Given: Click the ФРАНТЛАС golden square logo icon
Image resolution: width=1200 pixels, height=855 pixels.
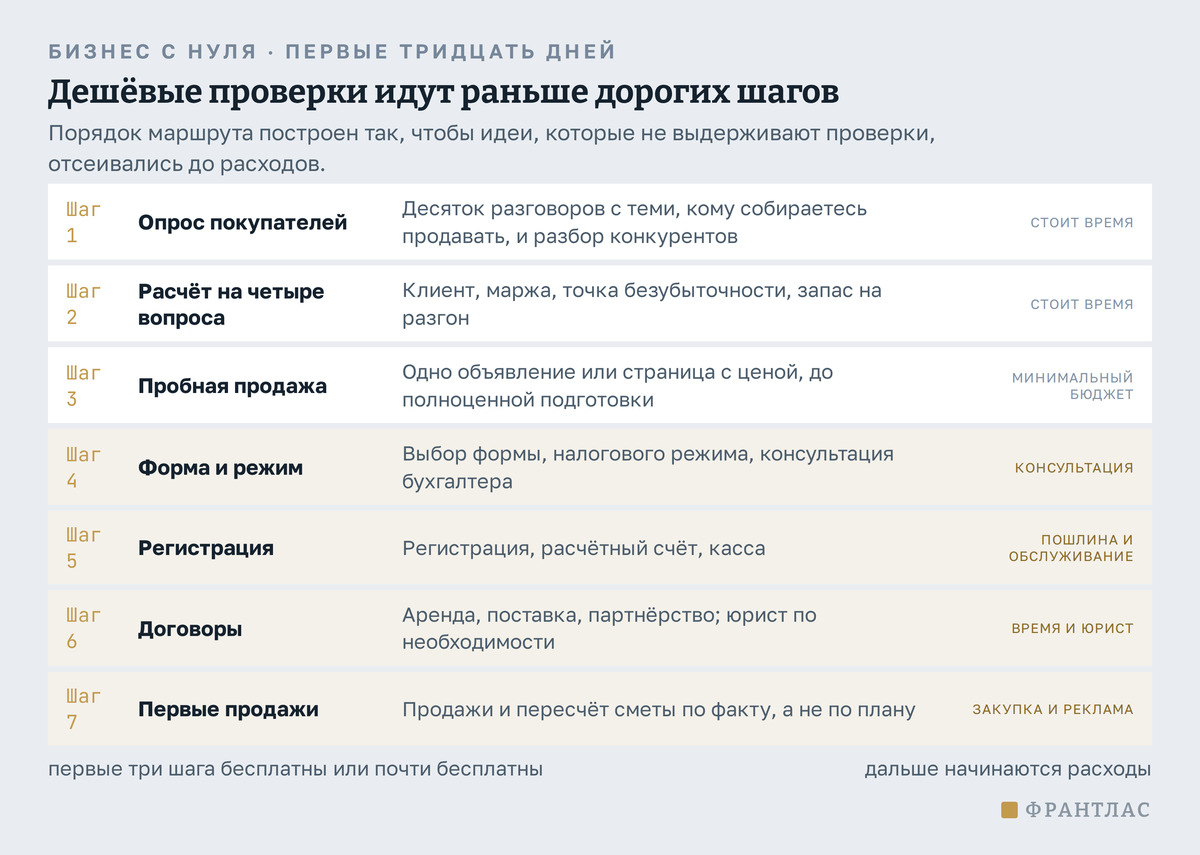Looking at the screenshot, I should (1010, 810).
